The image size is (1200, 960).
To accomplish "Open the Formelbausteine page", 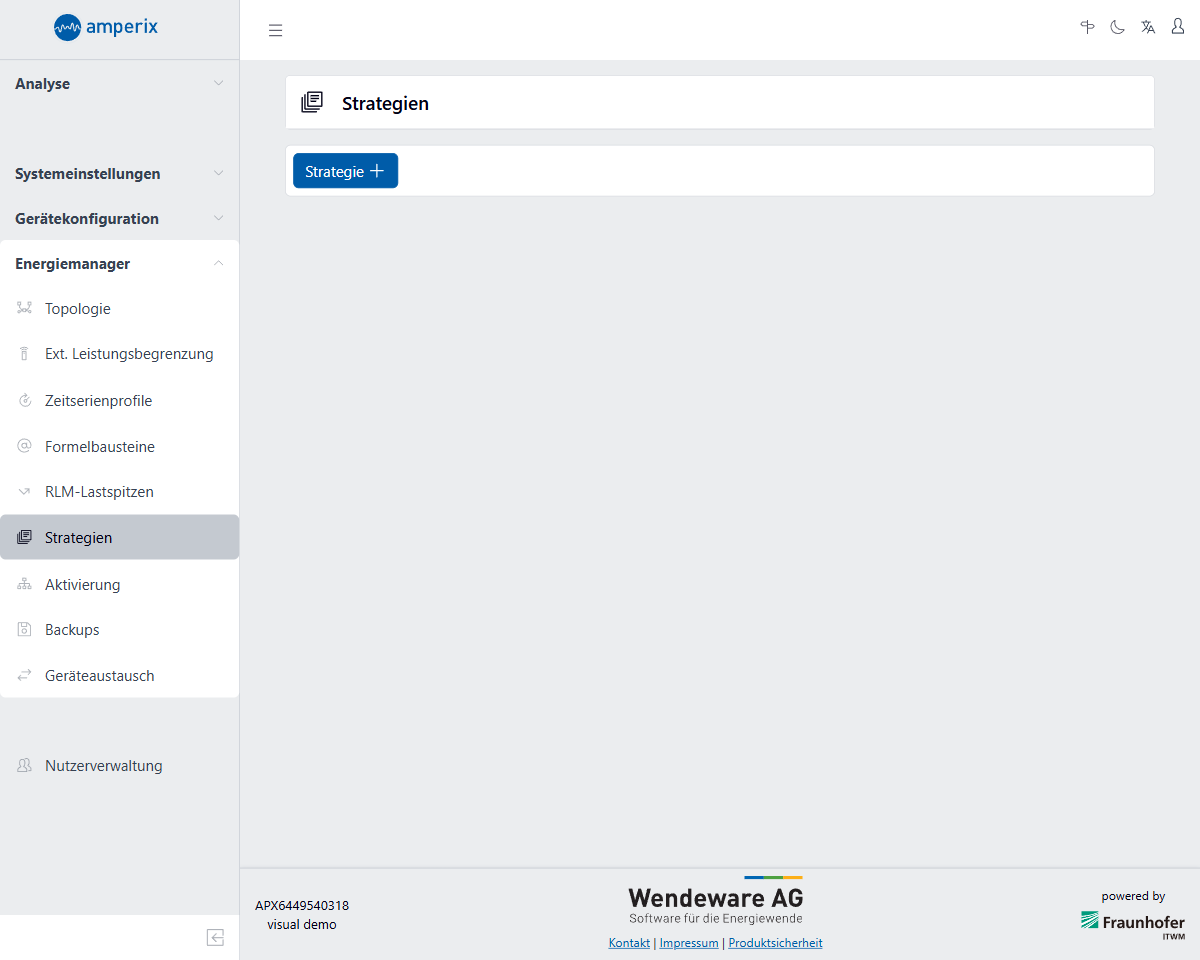I will point(100,447).
